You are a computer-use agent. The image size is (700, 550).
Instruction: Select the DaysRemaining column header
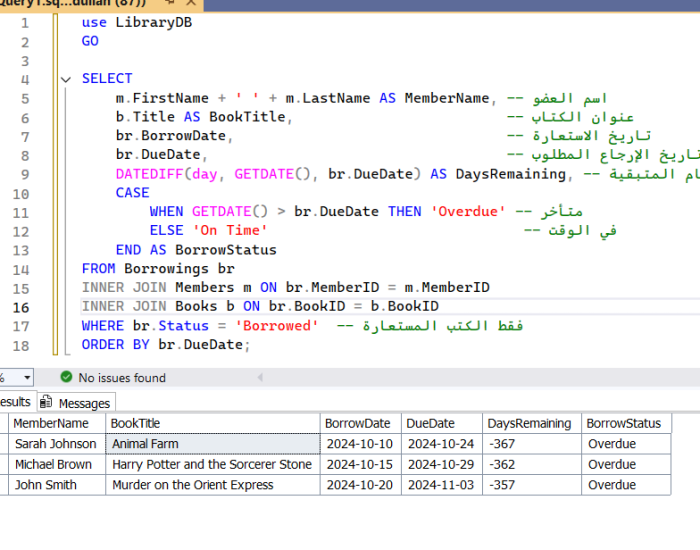[529, 423]
